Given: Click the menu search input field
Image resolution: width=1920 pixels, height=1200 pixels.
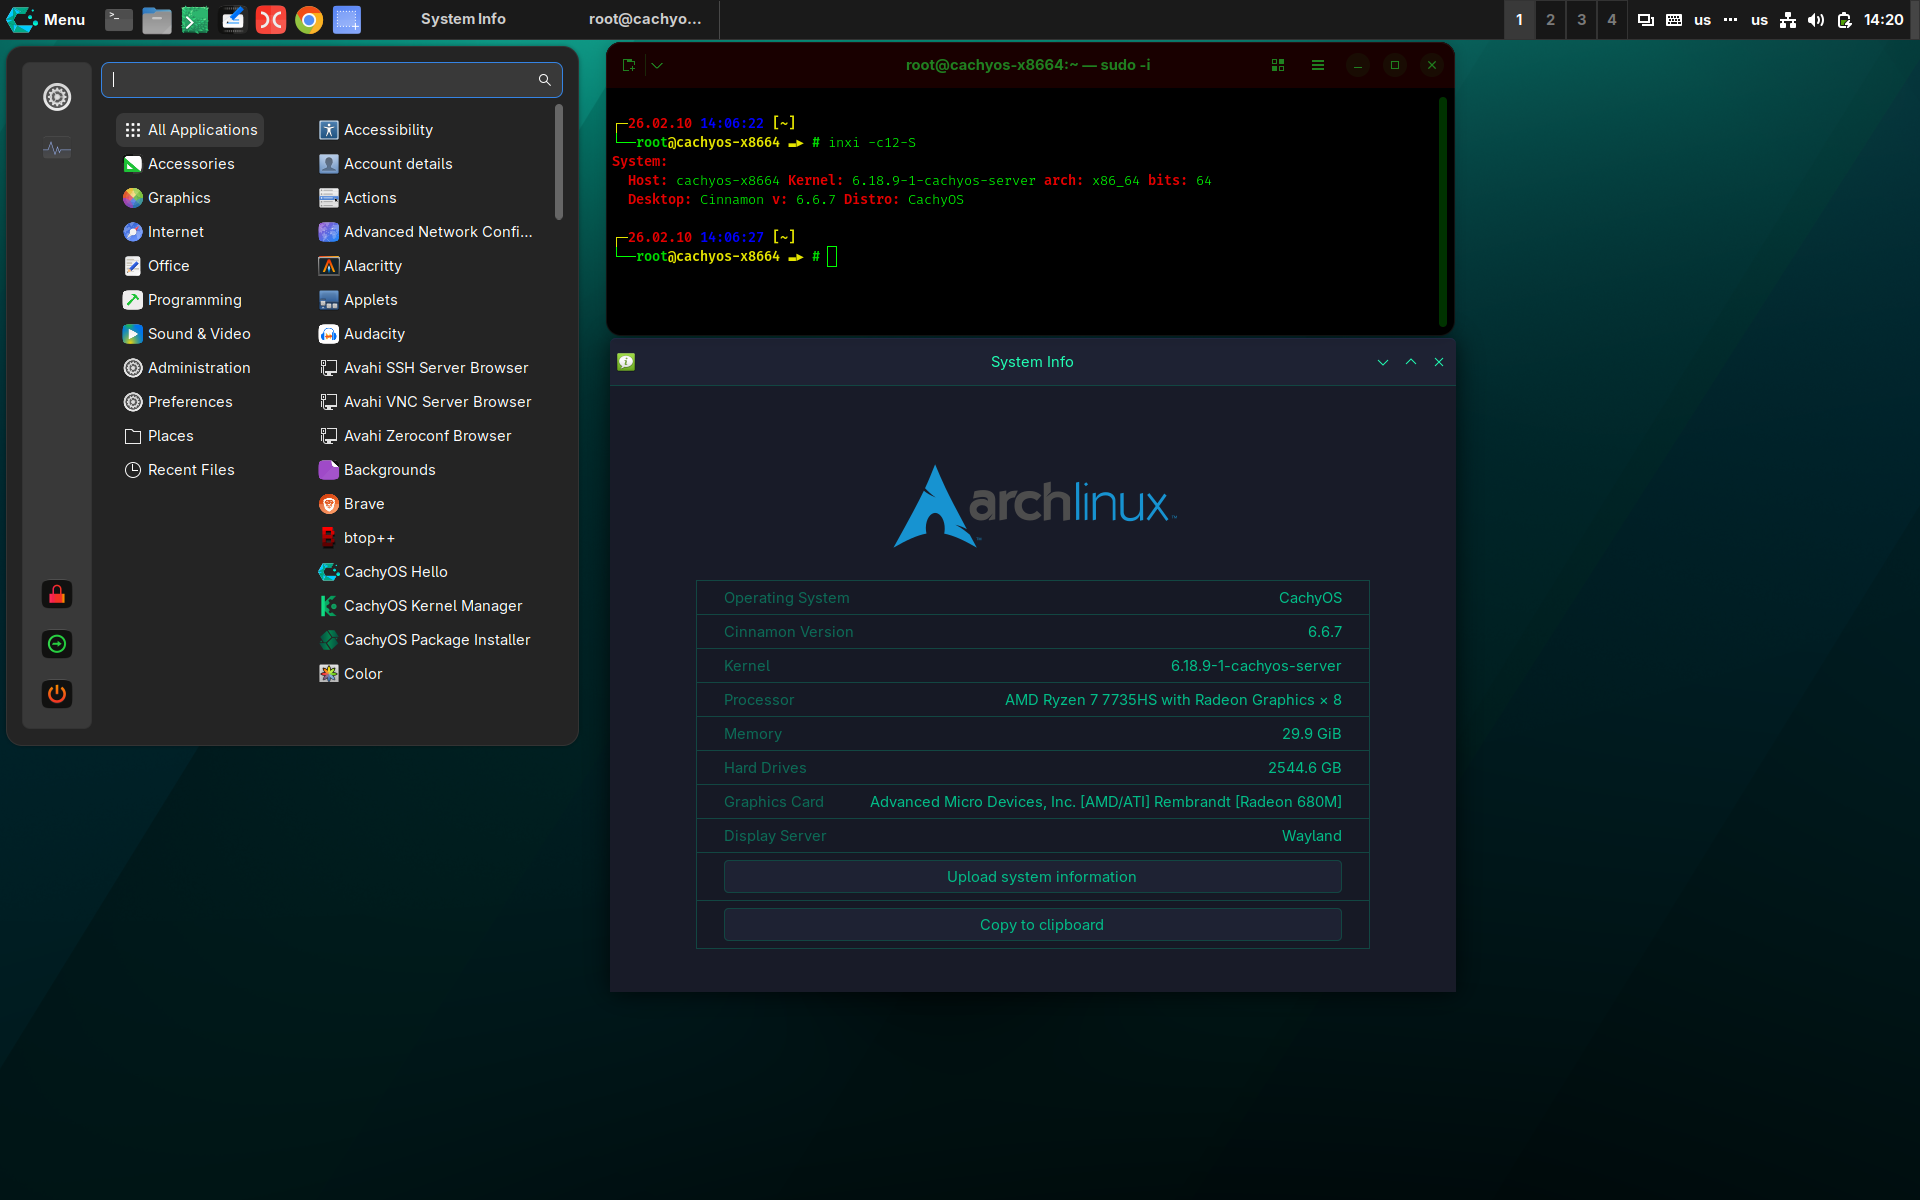Looking at the screenshot, I should tap(332, 80).
